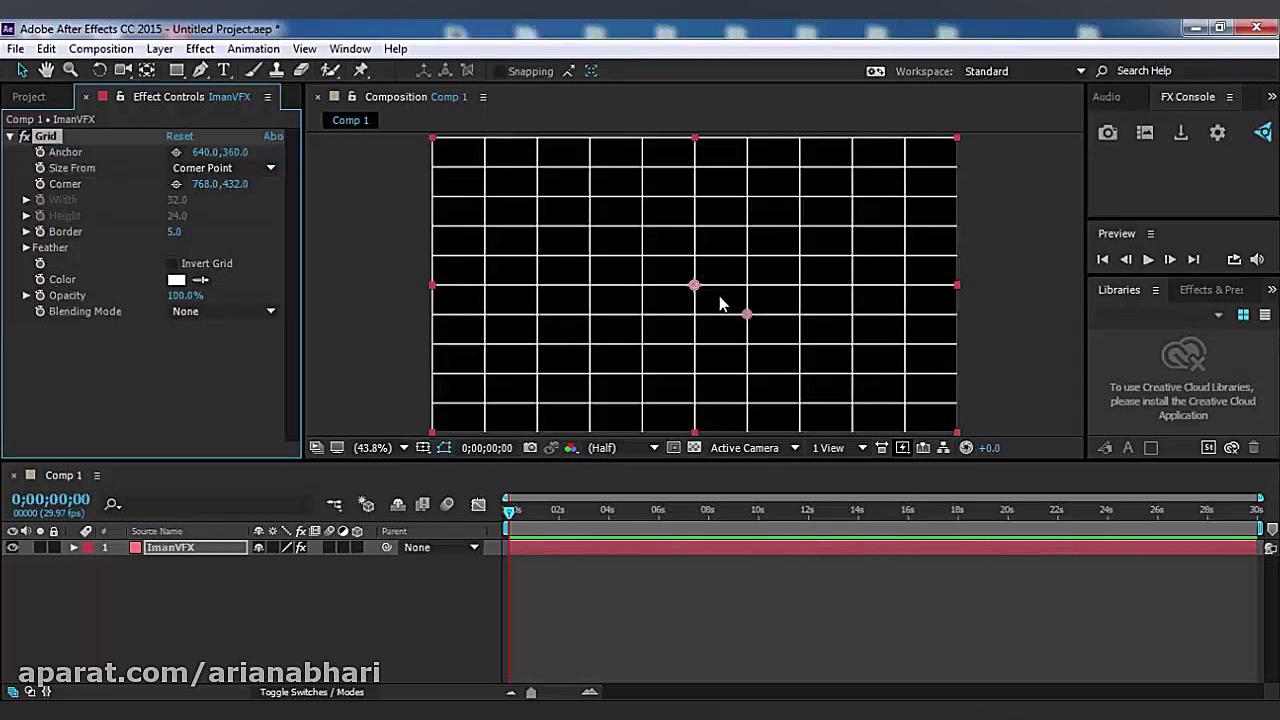Open the Animation menu

[x=253, y=49]
